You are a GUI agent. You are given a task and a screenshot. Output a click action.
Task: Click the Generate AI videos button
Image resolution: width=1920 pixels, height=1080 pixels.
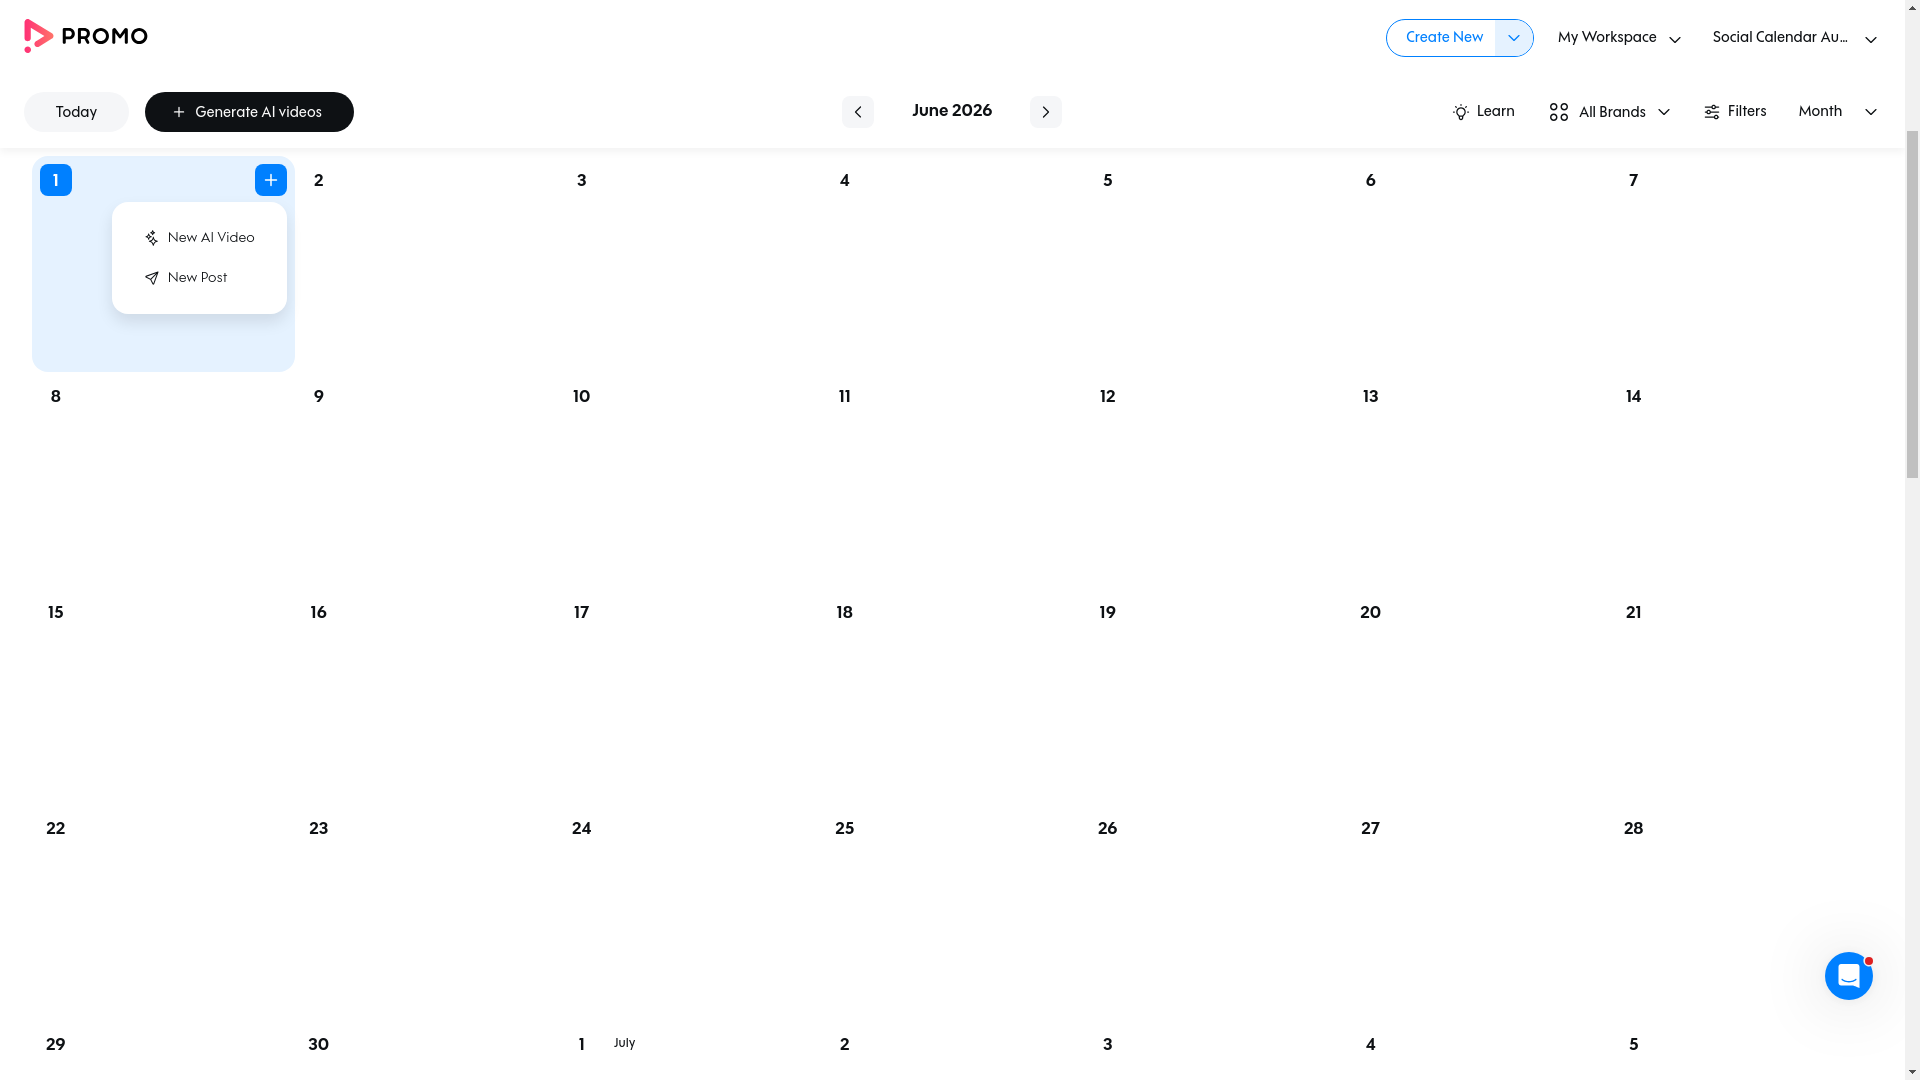[249, 112]
